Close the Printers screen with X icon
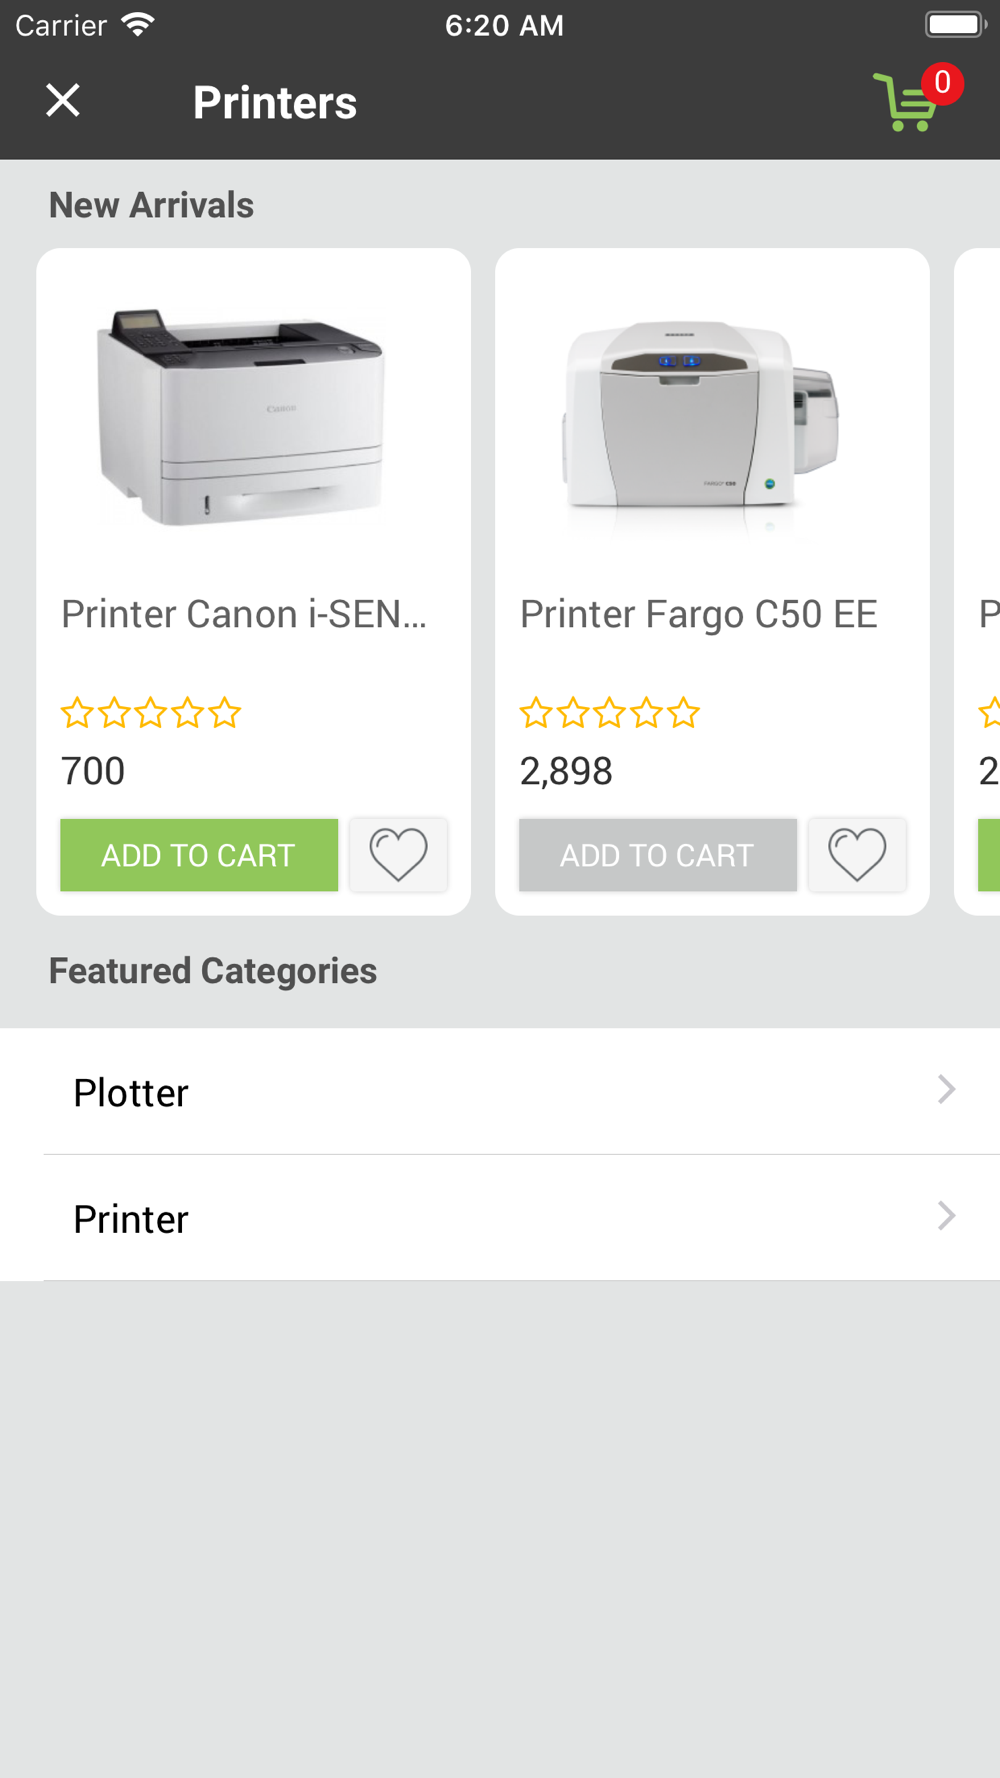1000x1778 pixels. pos(63,100)
